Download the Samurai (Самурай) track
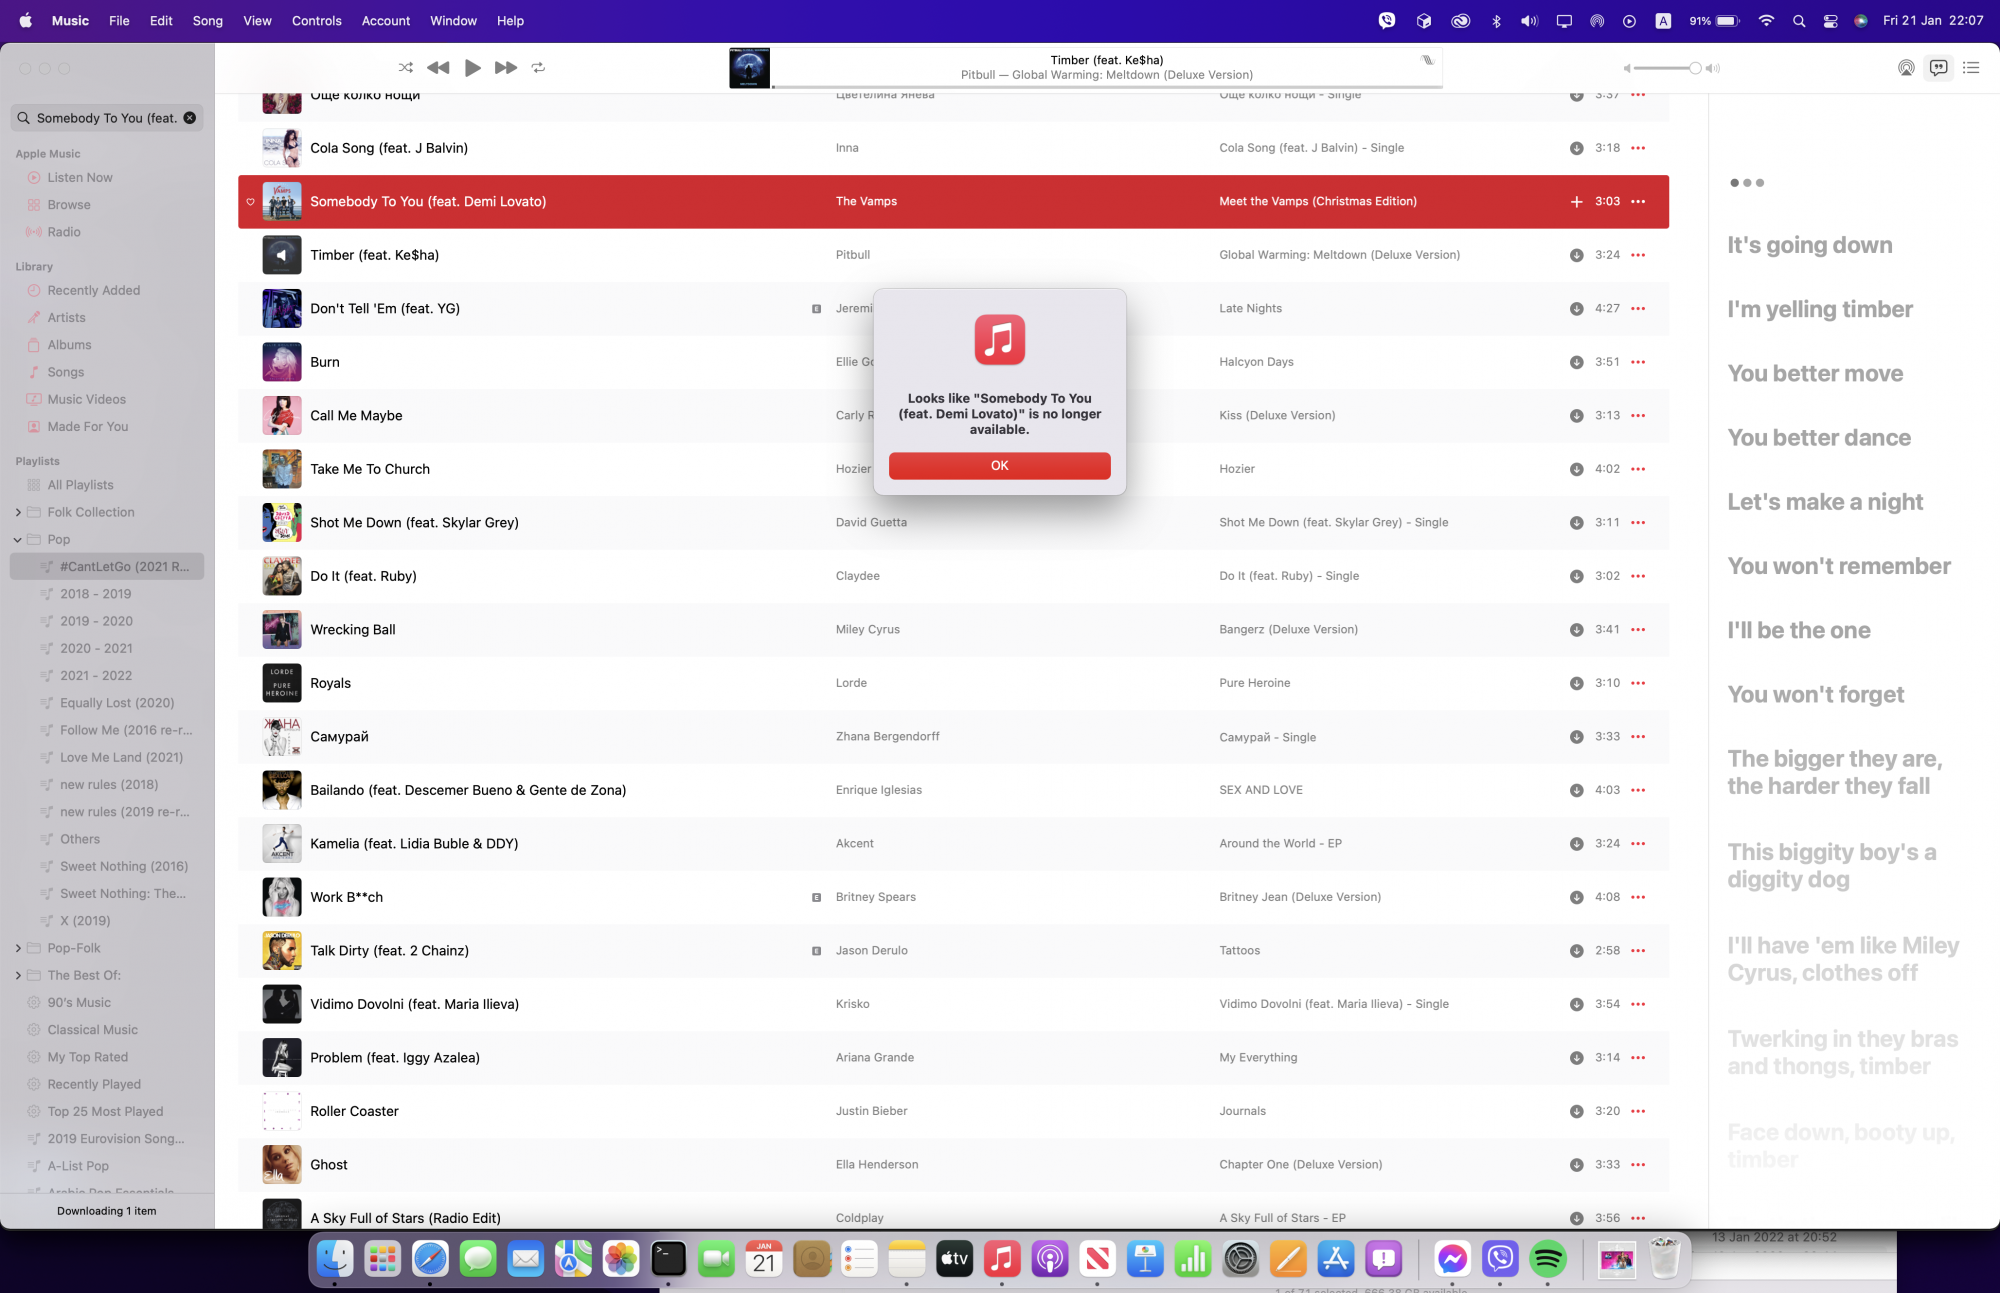Viewport: 2000px width, 1293px height. 1576,737
